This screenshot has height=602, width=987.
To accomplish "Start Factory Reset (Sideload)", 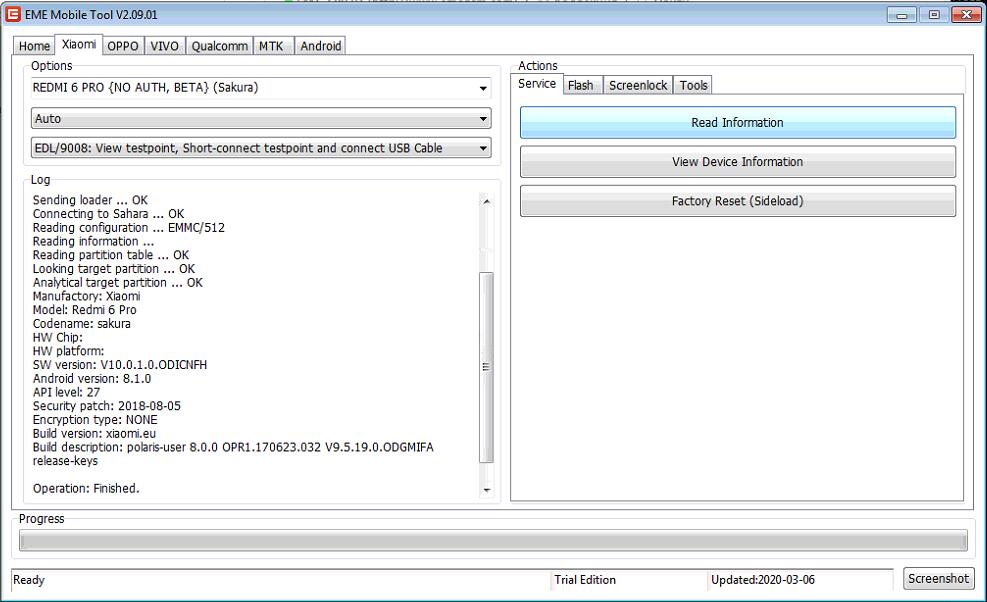I will point(737,201).
